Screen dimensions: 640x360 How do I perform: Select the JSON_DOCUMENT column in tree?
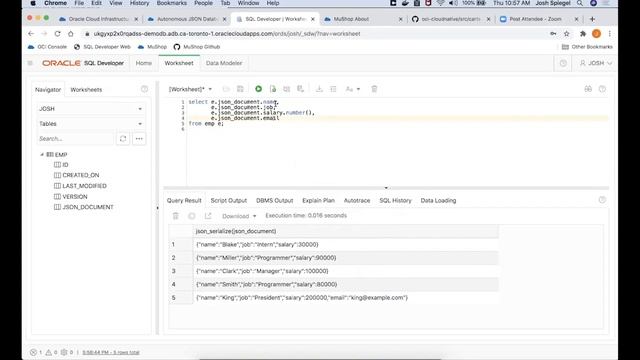pyautogui.click(x=88, y=207)
